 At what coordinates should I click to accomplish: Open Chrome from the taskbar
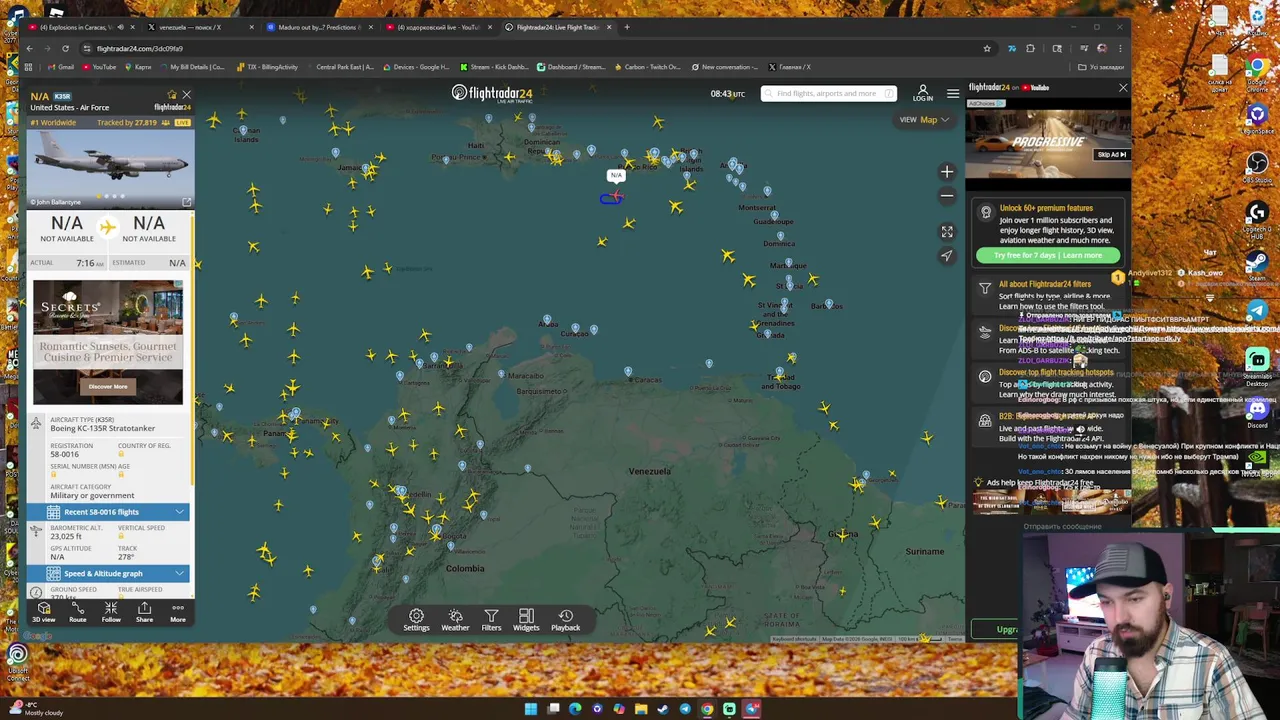[707, 709]
